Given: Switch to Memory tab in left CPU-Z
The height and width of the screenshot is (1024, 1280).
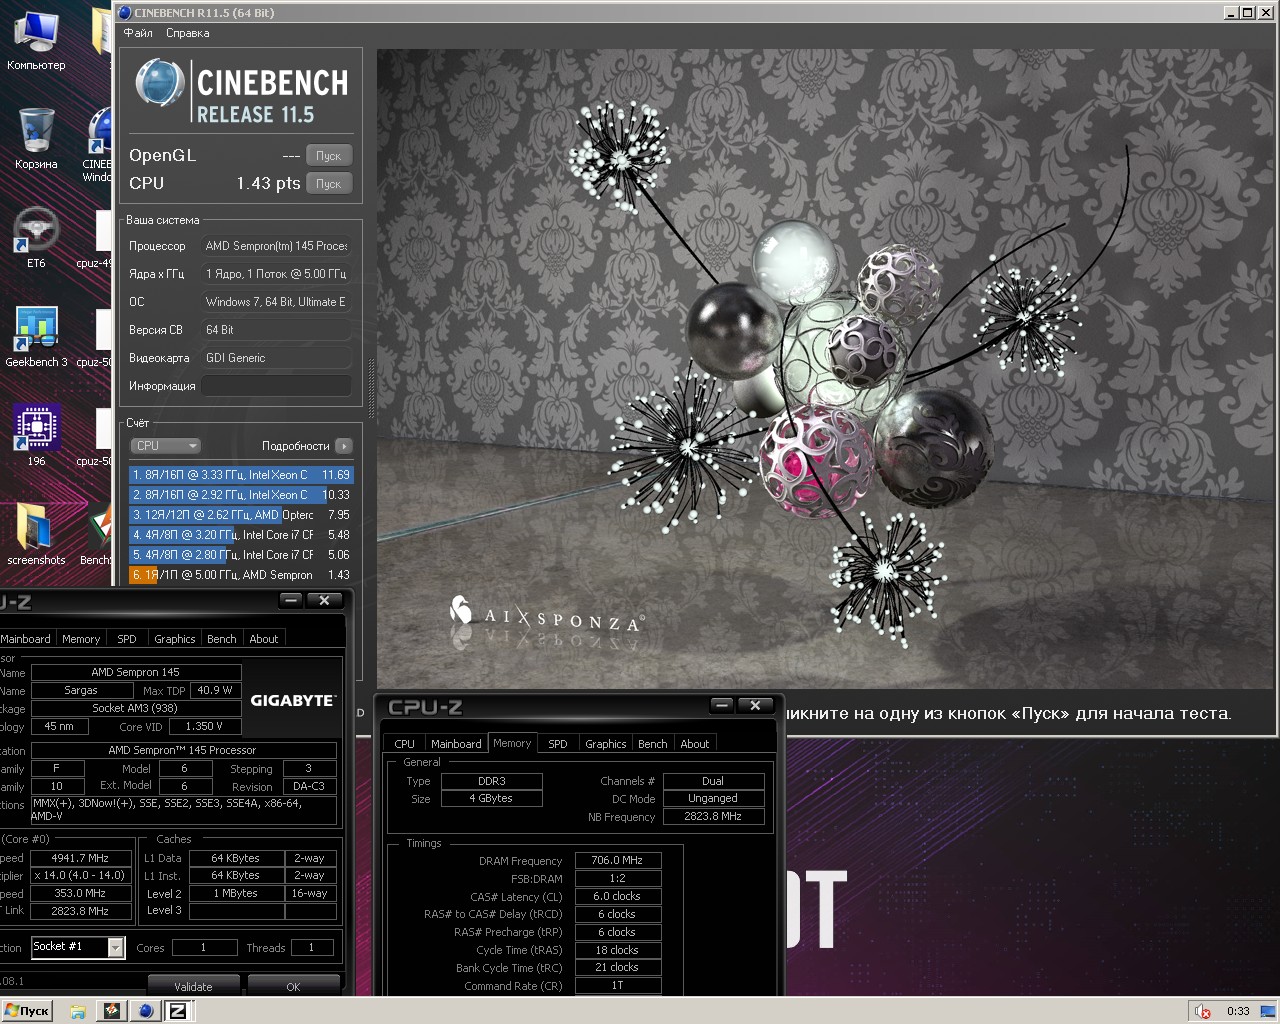Looking at the screenshot, I should tap(81, 639).
